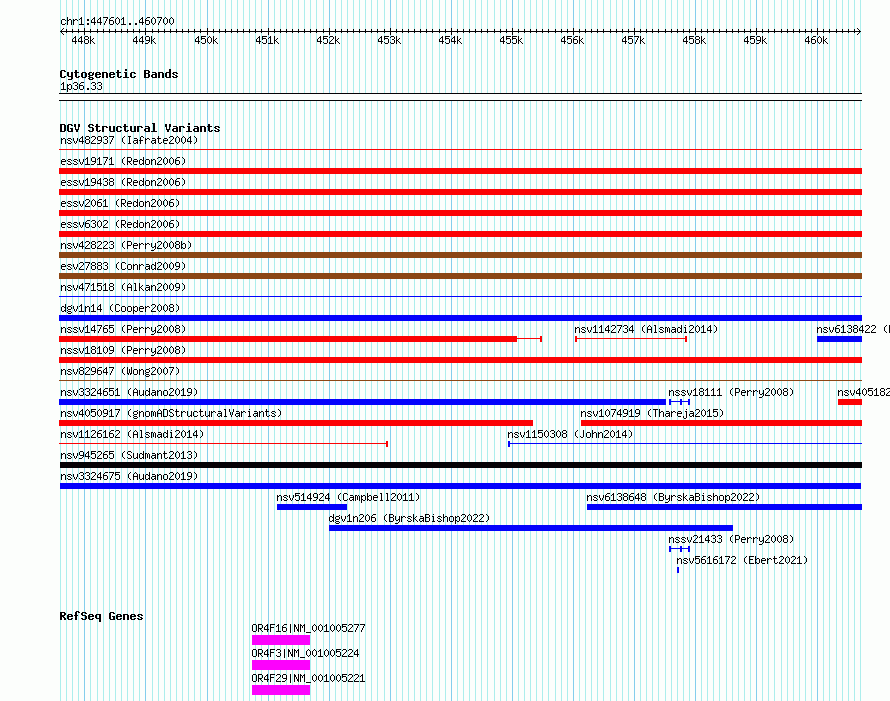Click the black nsv945265 (Sudmant2013) bar
This screenshot has height=701, width=890.
460,465
